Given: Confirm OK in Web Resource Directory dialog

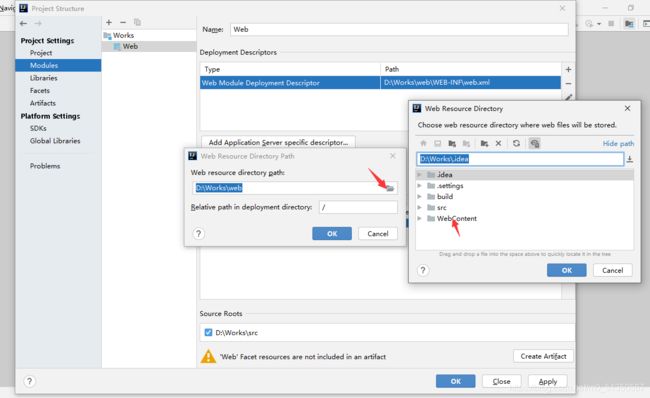Looking at the screenshot, I should (x=567, y=270).
